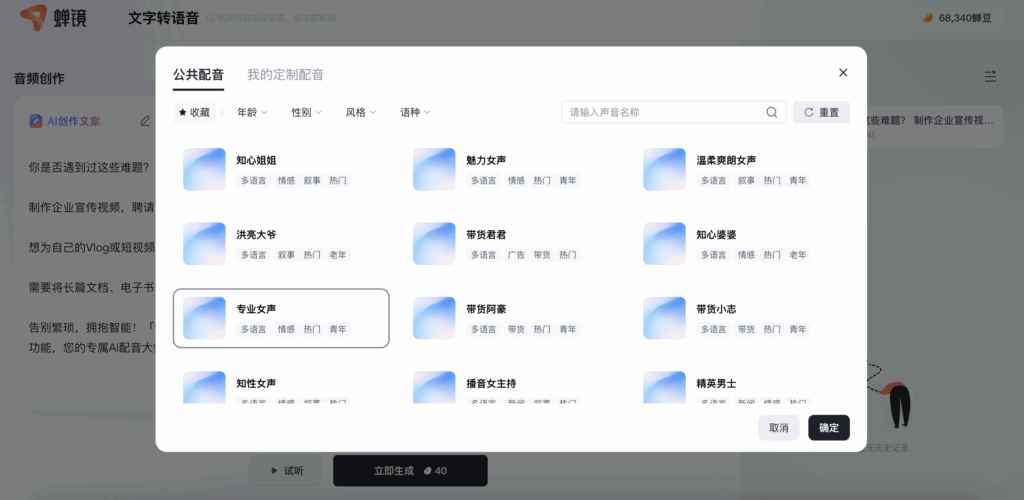1024x500 pixels.
Task: Click the 蝉镜 logo icon
Action: (33, 18)
